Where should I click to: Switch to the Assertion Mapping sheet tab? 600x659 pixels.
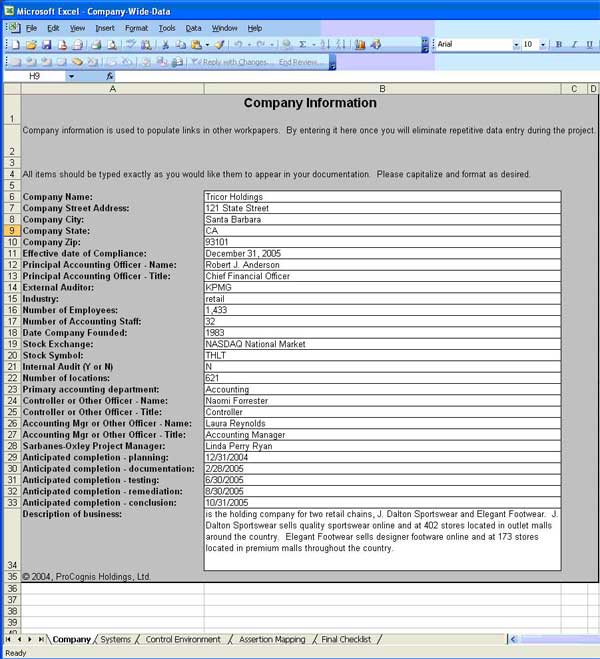(272, 639)
